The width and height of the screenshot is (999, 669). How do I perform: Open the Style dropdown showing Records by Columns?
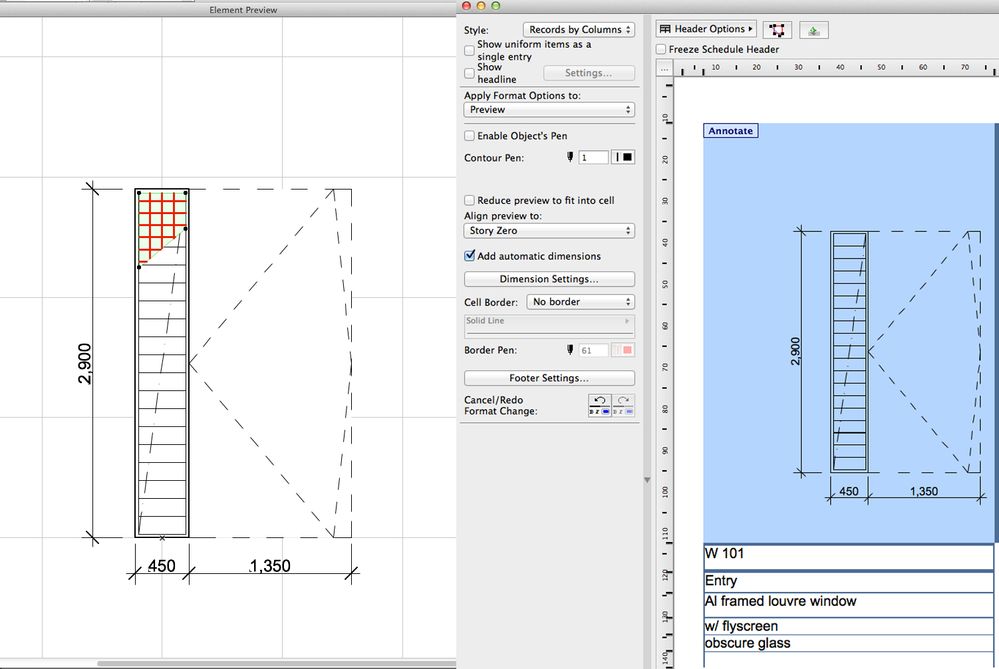(x=579, y=30)
